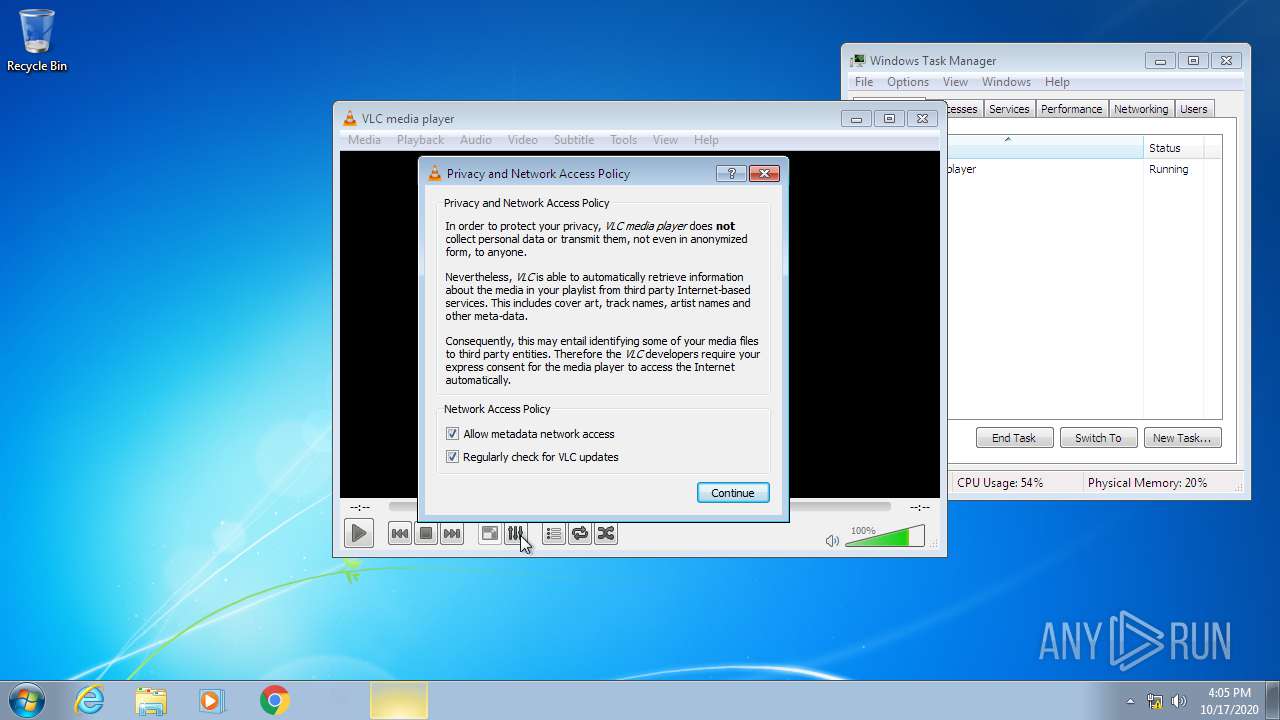The image size is (1280, 720).
Task: Close the Privacy and Network Access Policy dialog
Action: coord(764,173)
